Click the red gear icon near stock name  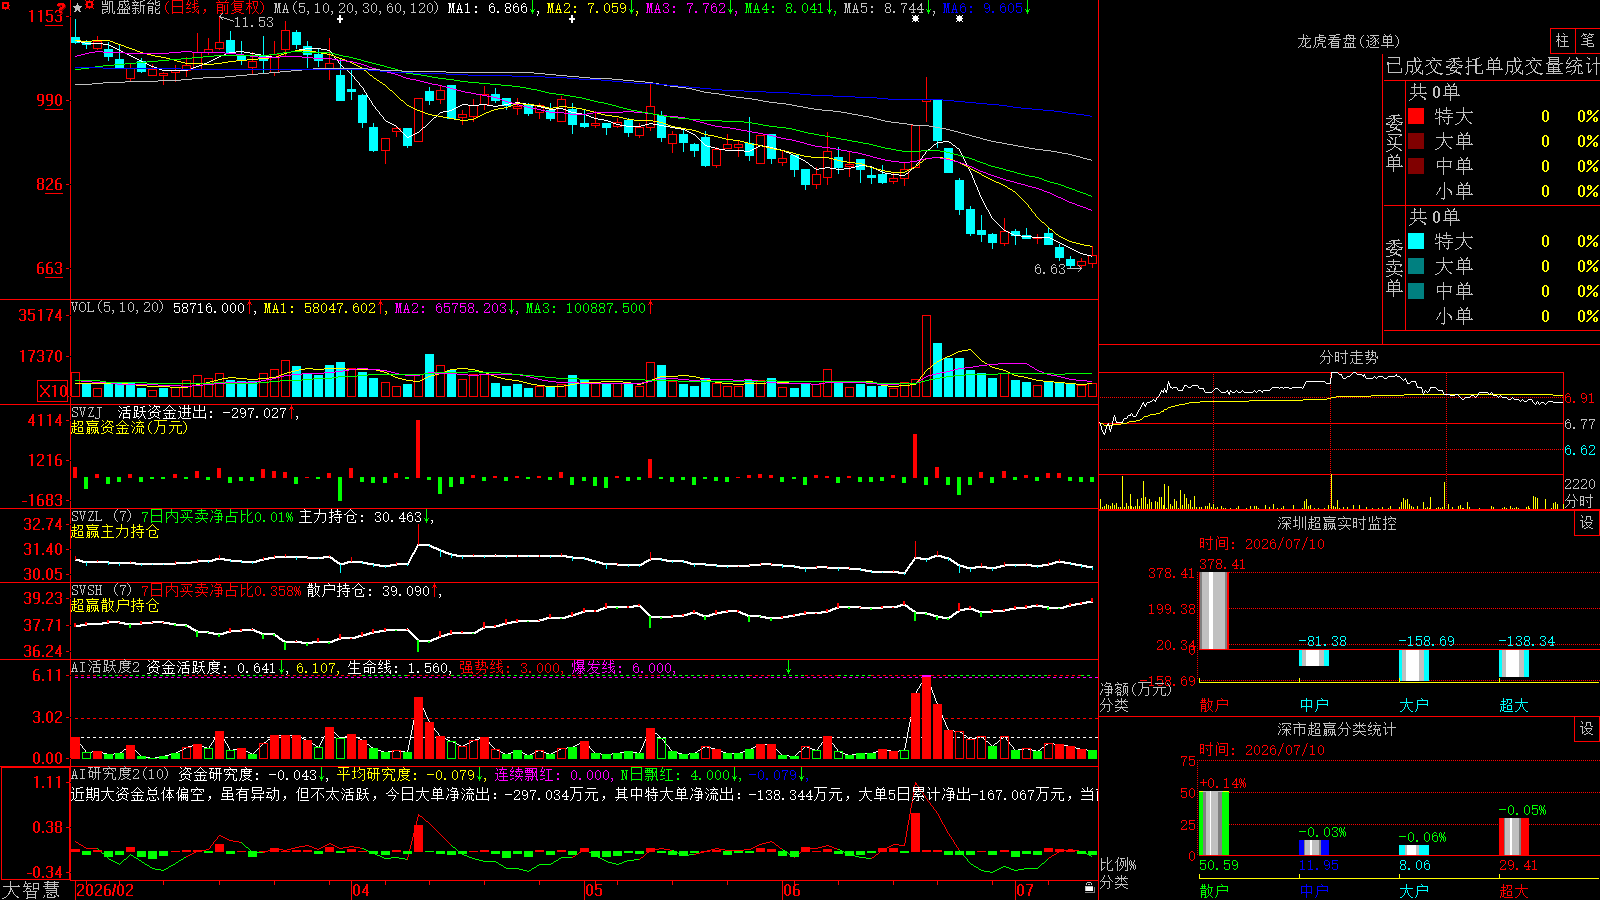tap(91, 7)
